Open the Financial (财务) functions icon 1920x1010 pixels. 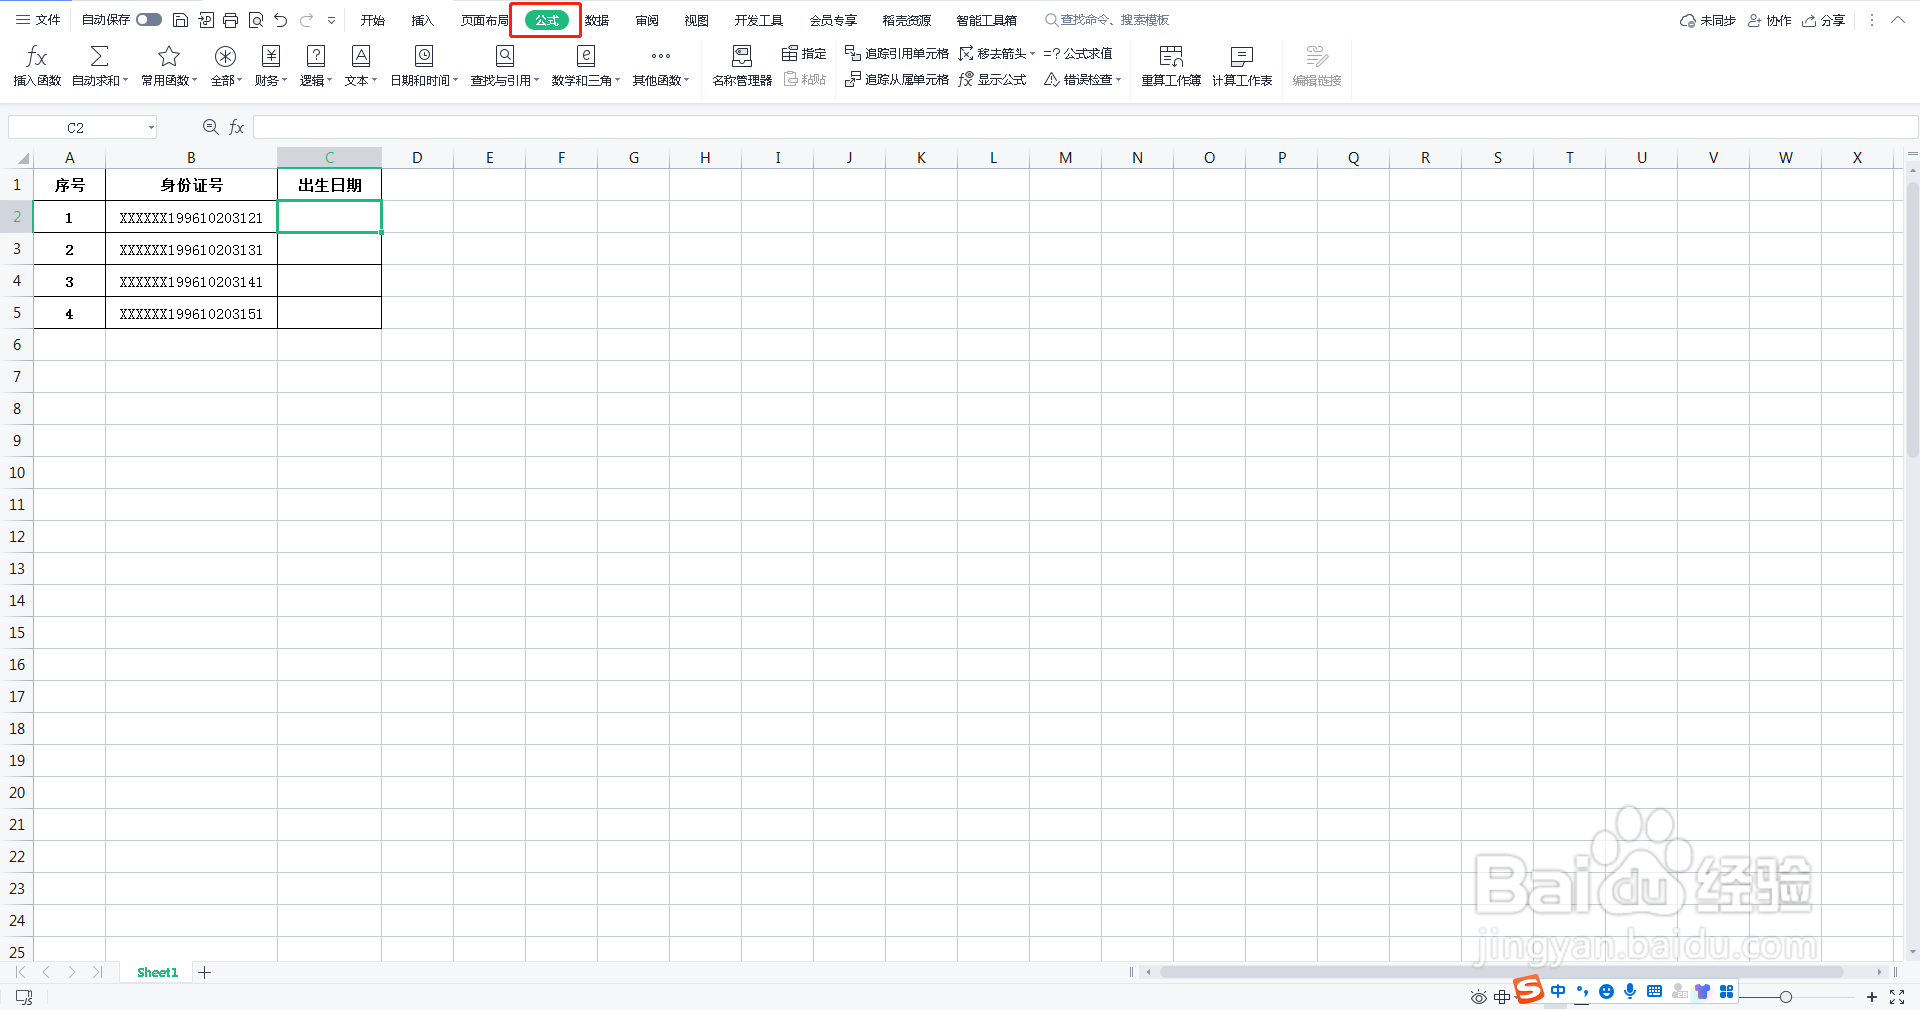(x=271, y=57)
